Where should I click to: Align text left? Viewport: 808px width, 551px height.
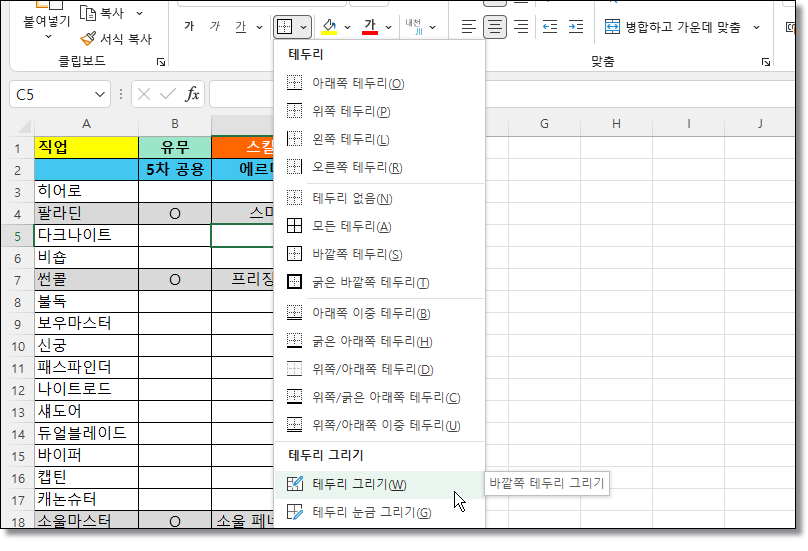click(x=468, y=26)
